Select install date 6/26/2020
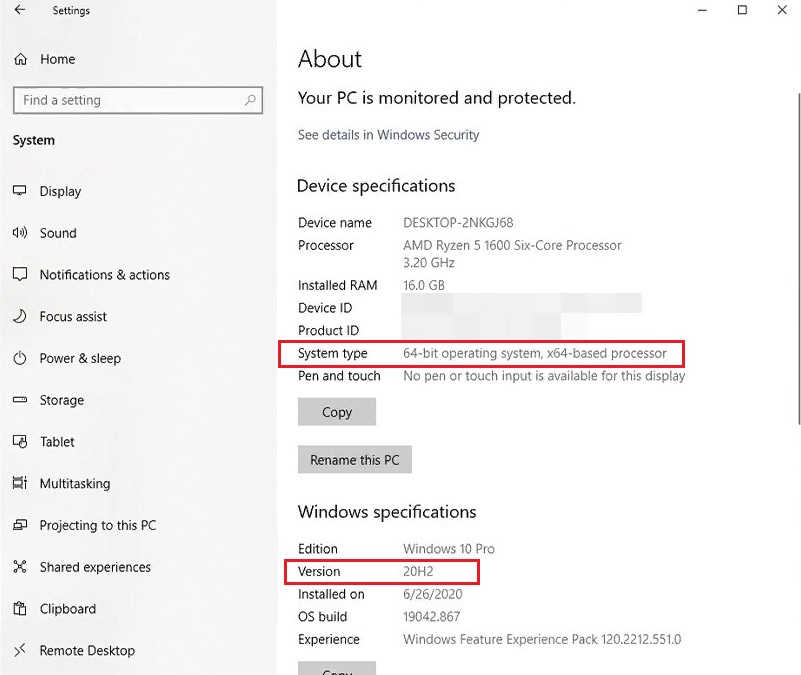 (432, 594)
